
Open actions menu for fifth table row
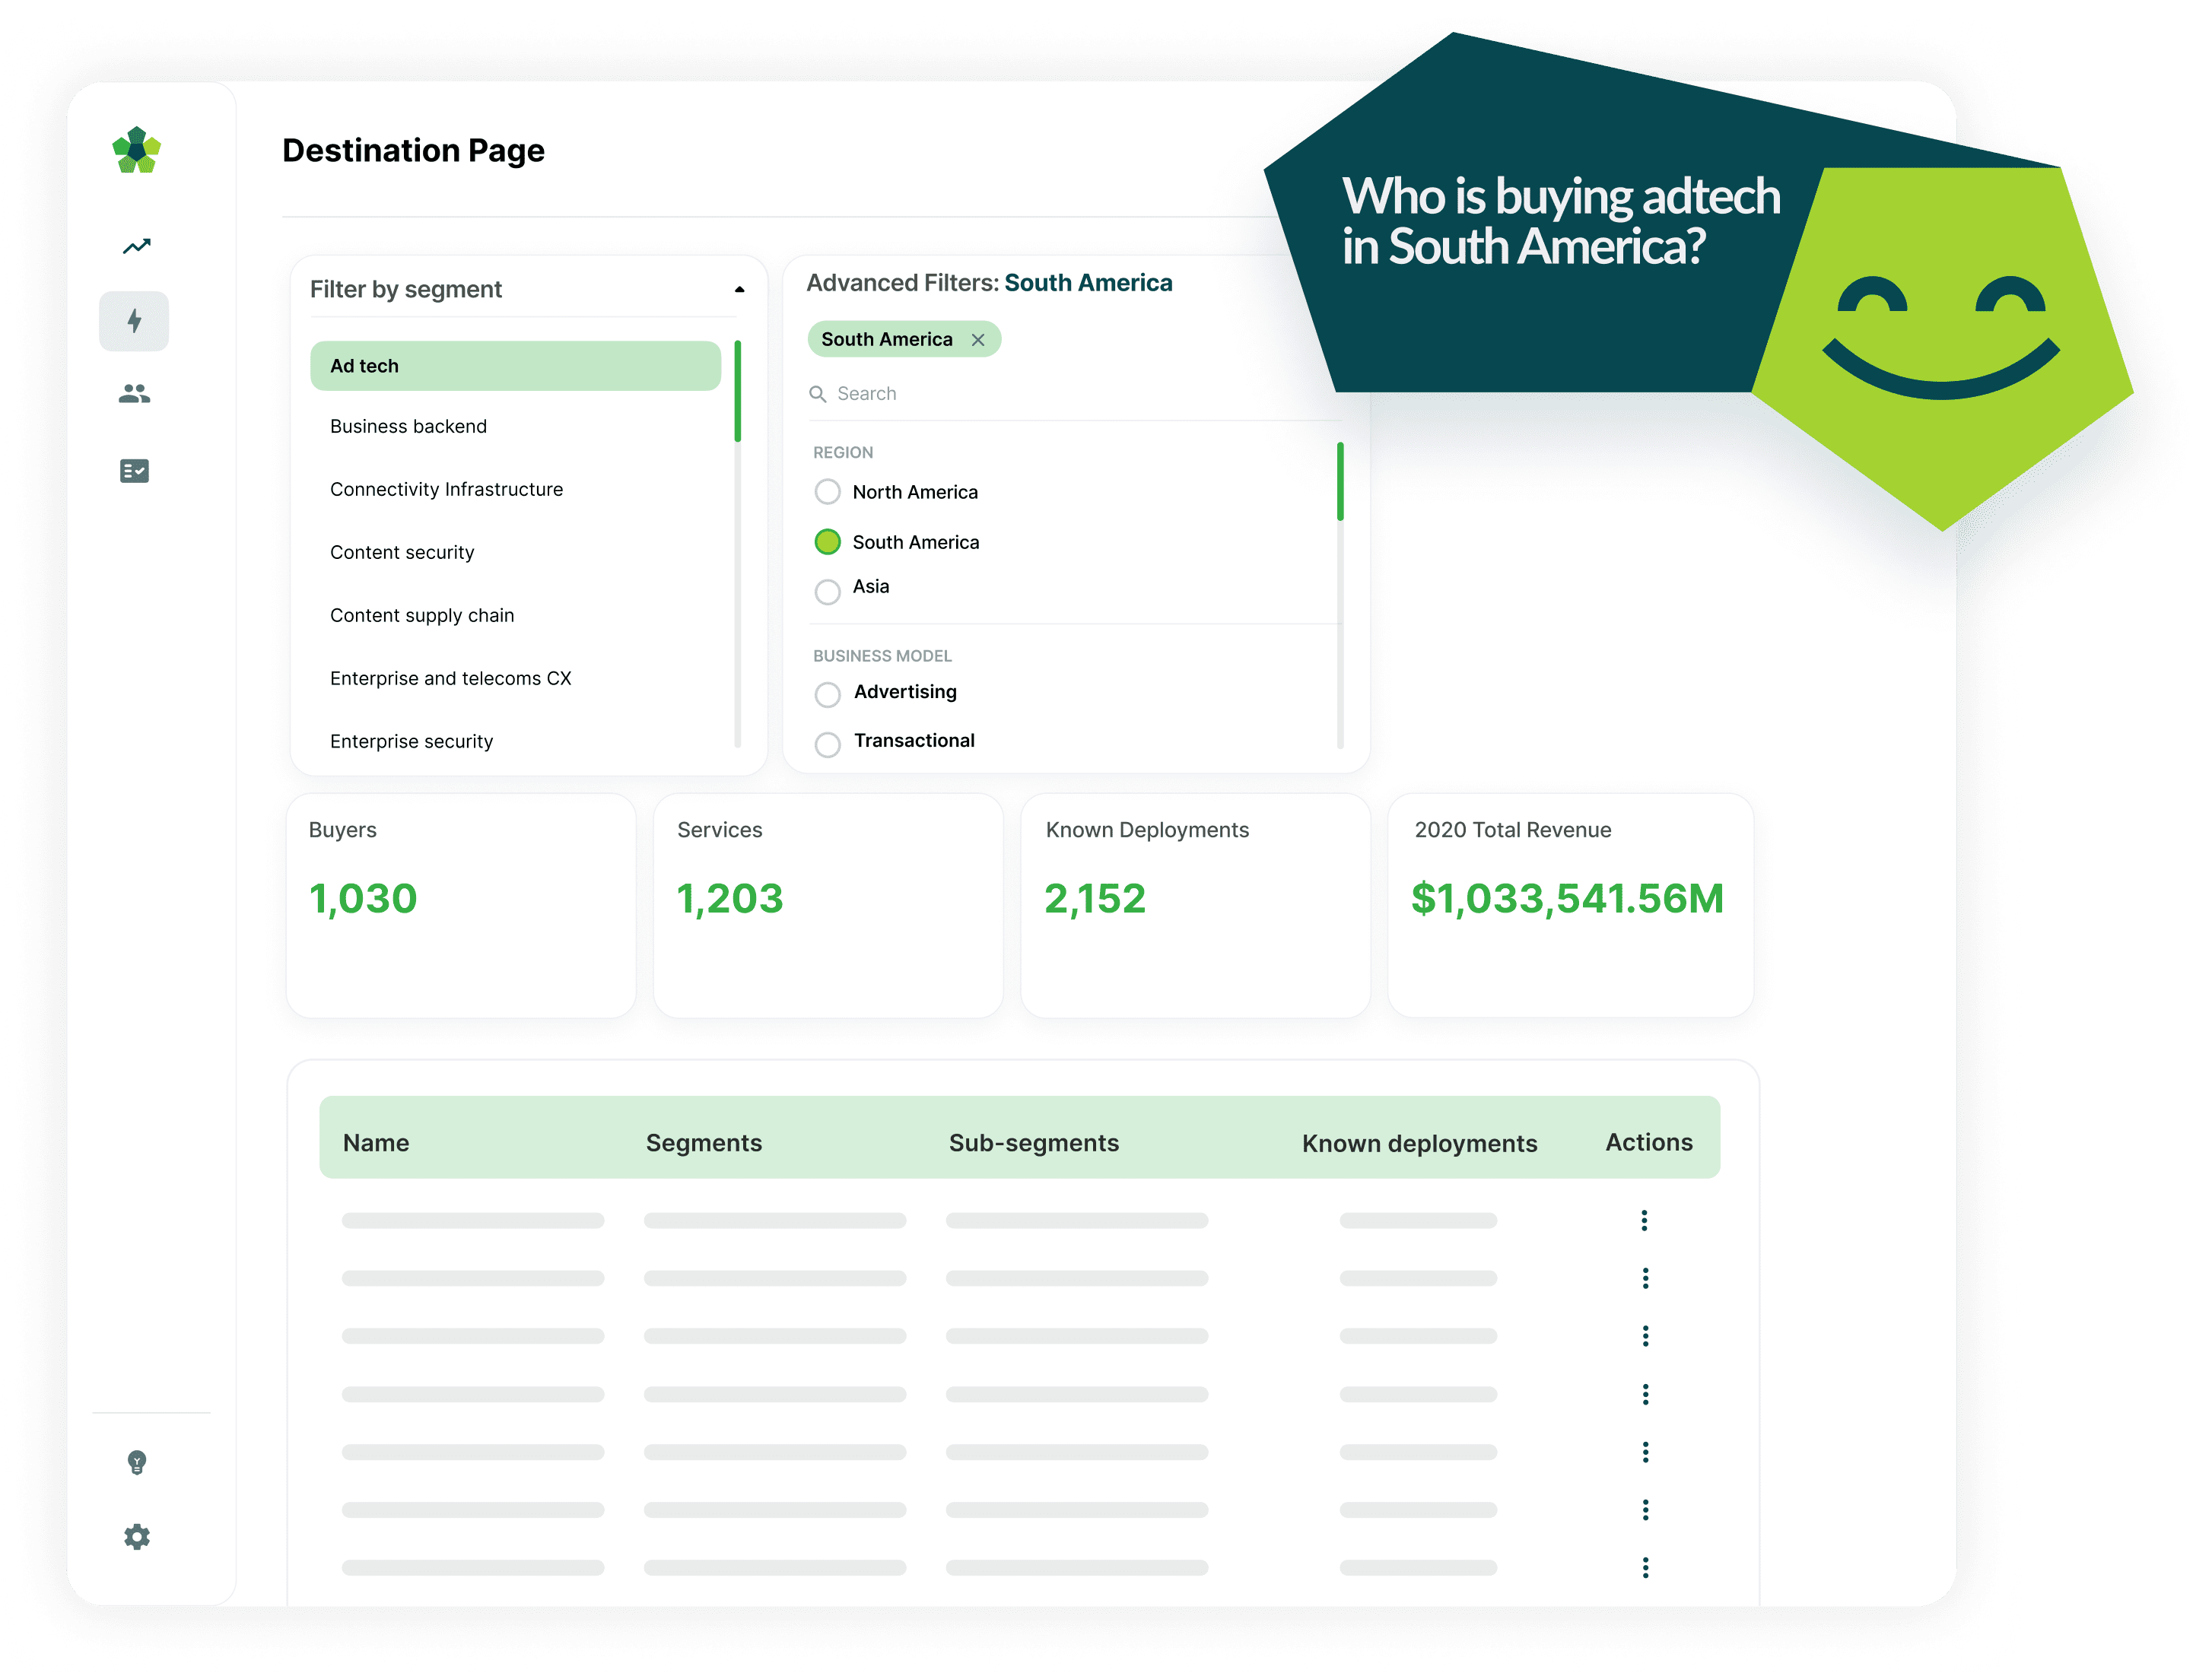click(x=1645, y=1452)
